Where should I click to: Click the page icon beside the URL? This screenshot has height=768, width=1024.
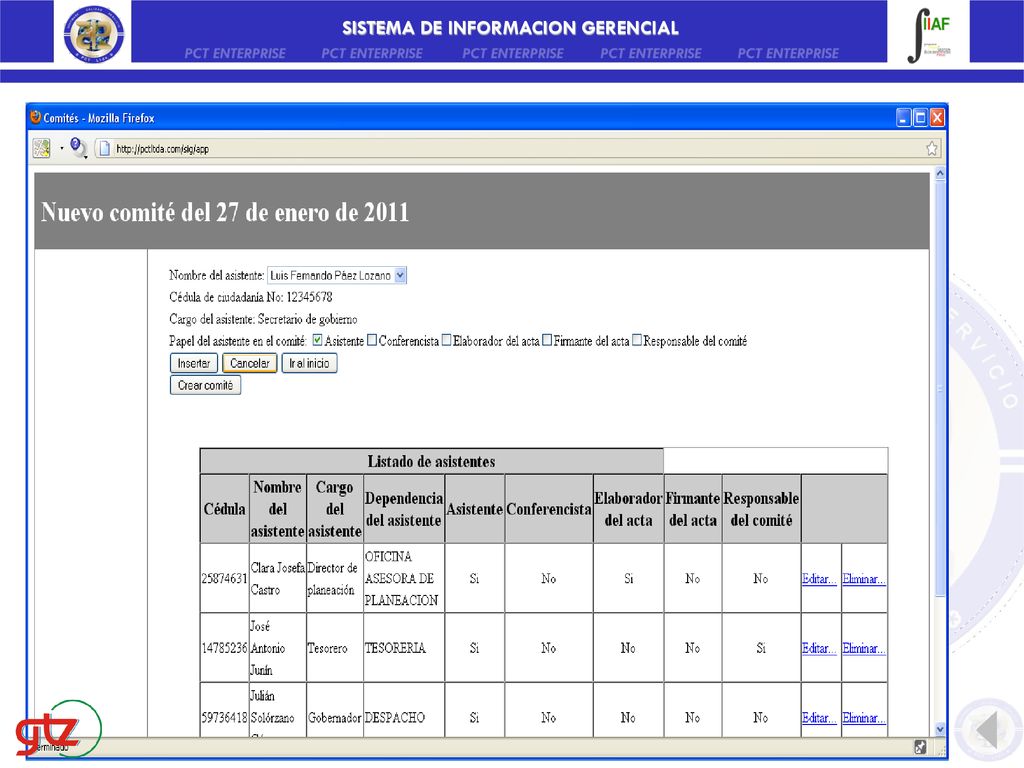pos(104,148)
